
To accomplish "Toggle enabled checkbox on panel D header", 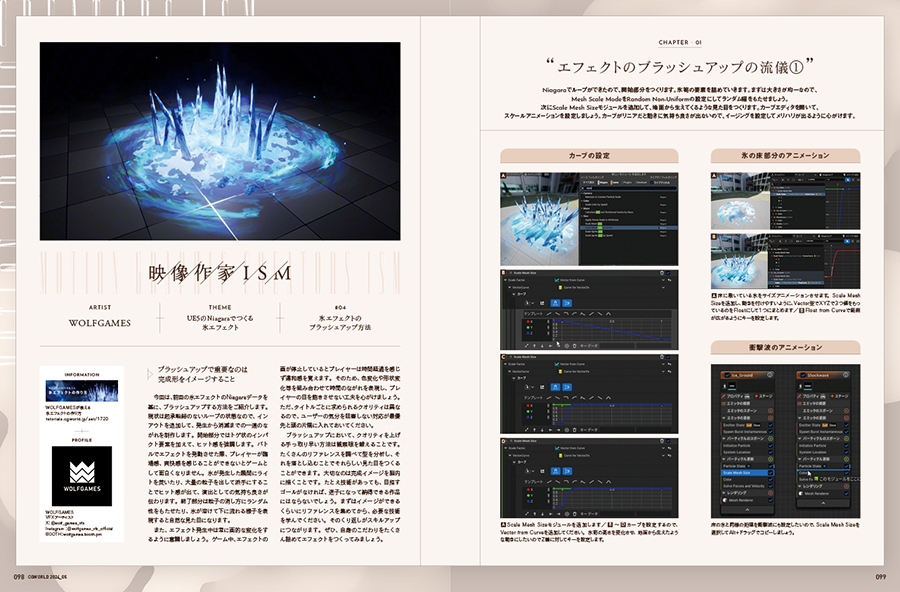I will (x=668, y=441).
